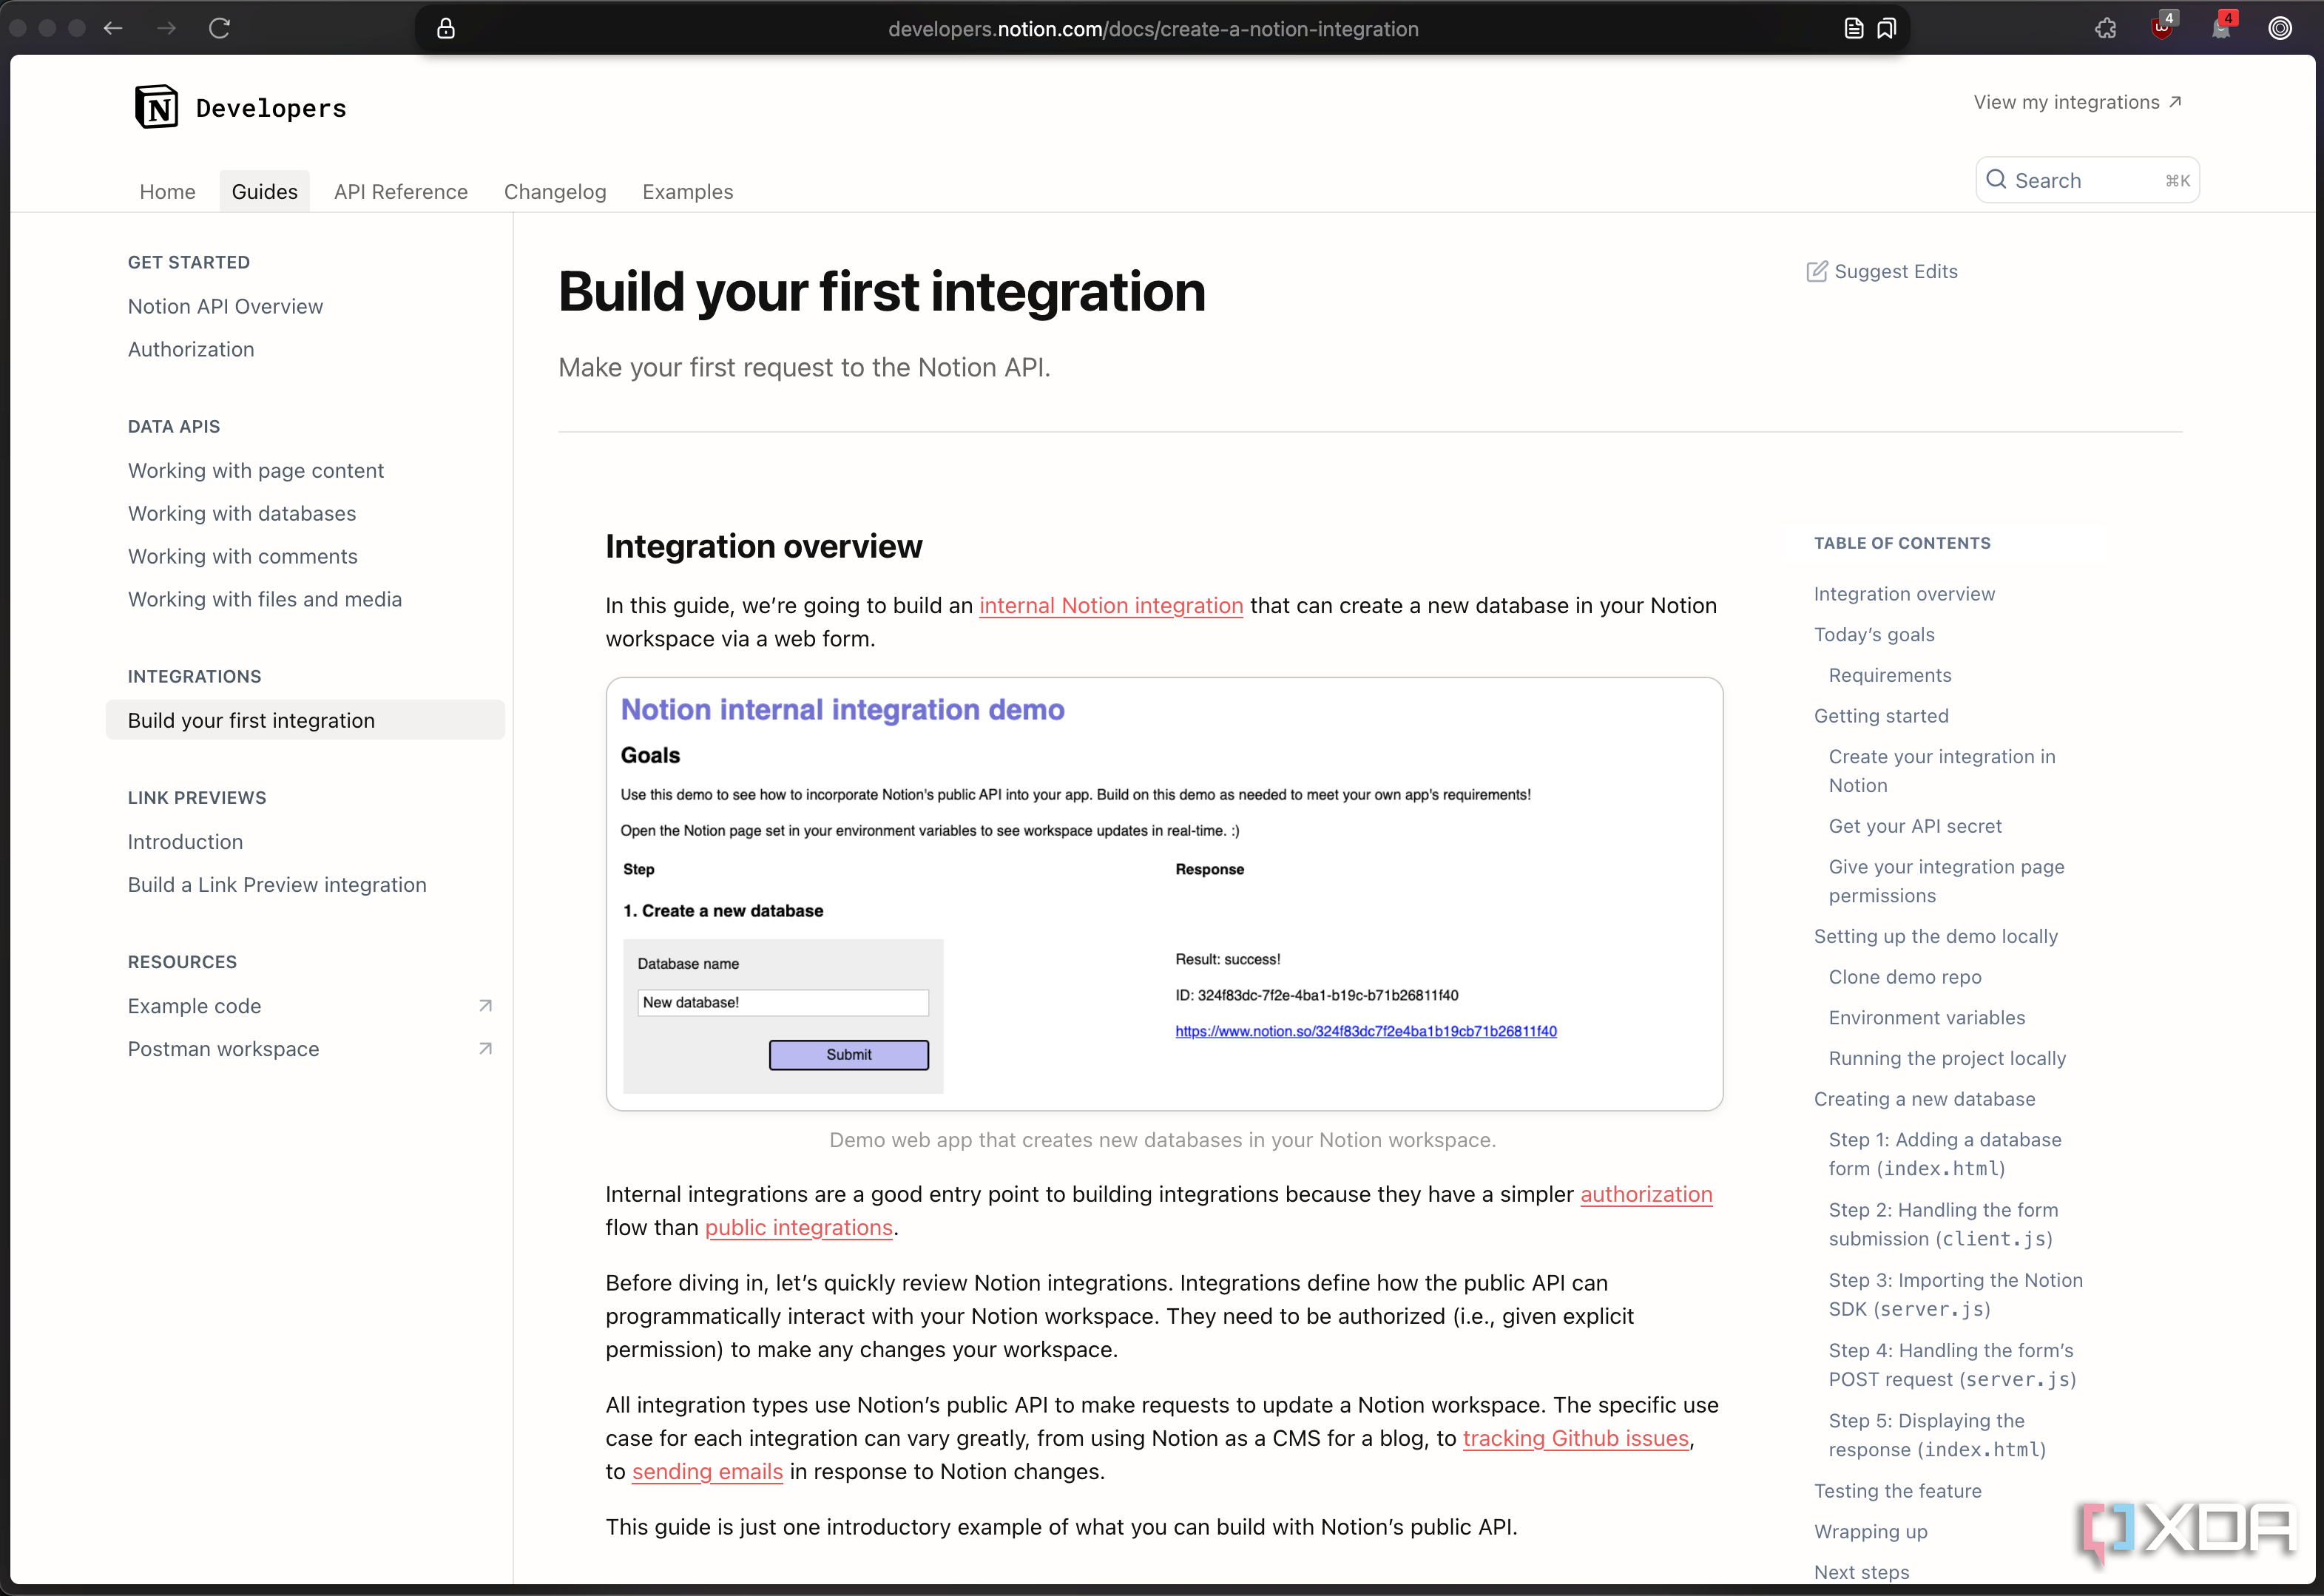2324x1596 pixels.
Task: Open Working with comments guide
Action: tap(242, 556)
